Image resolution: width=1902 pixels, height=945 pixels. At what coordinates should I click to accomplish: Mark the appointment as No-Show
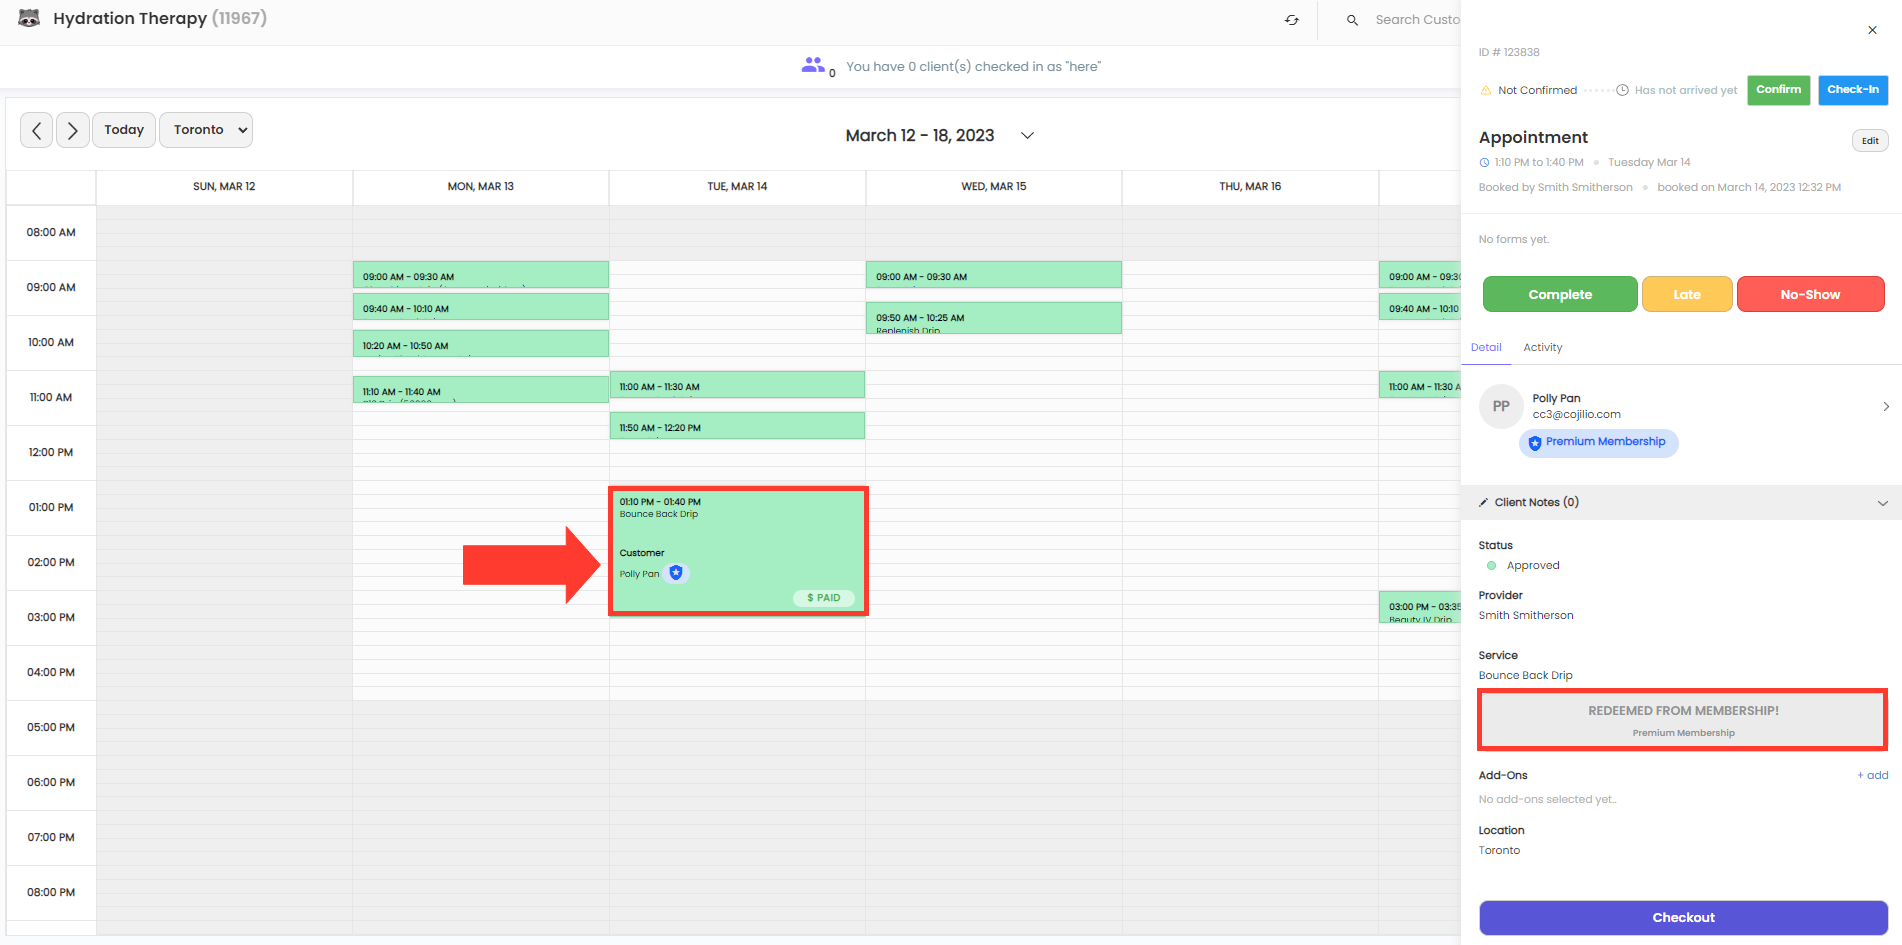1810,294
